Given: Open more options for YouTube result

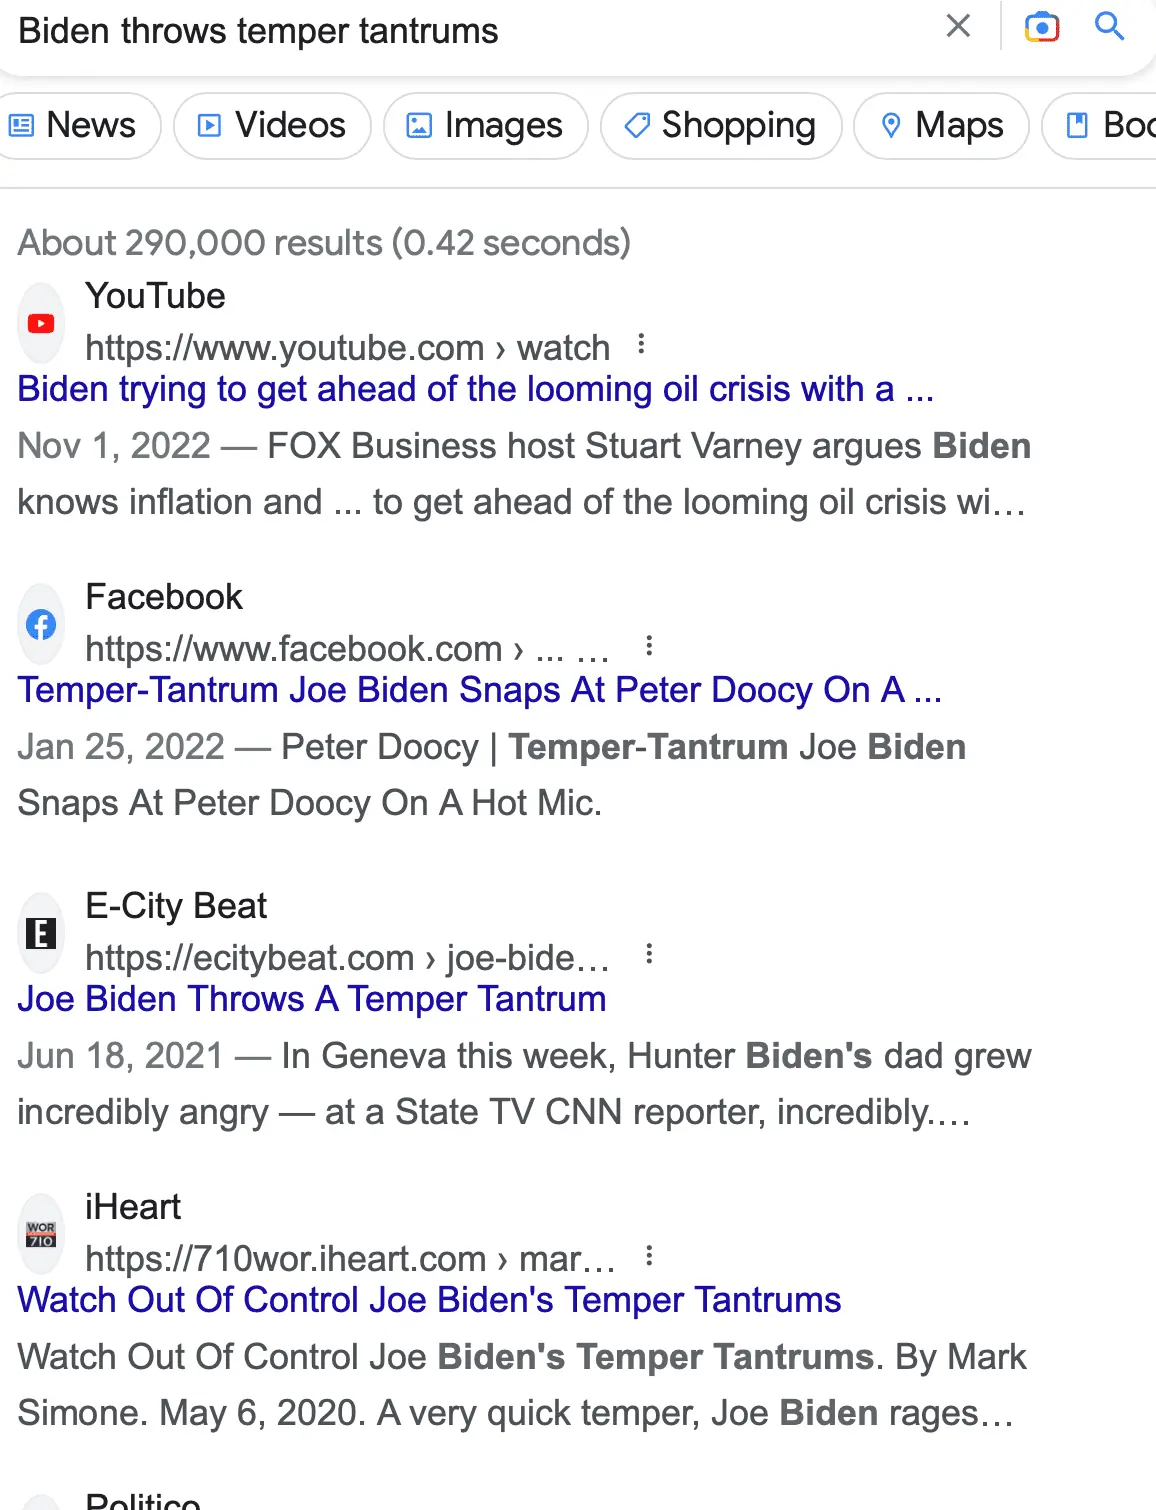Looking at the screenshot, I should pos(642,346).
